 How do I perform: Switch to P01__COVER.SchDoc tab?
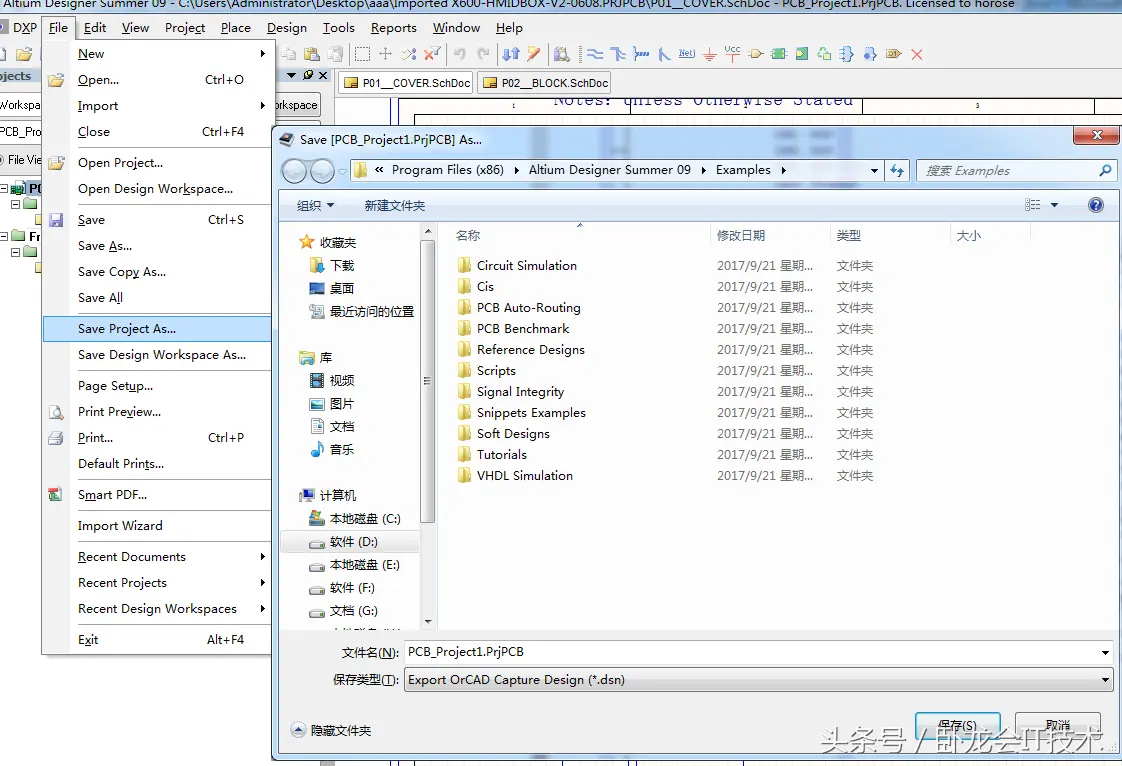(x=406, y=83)
